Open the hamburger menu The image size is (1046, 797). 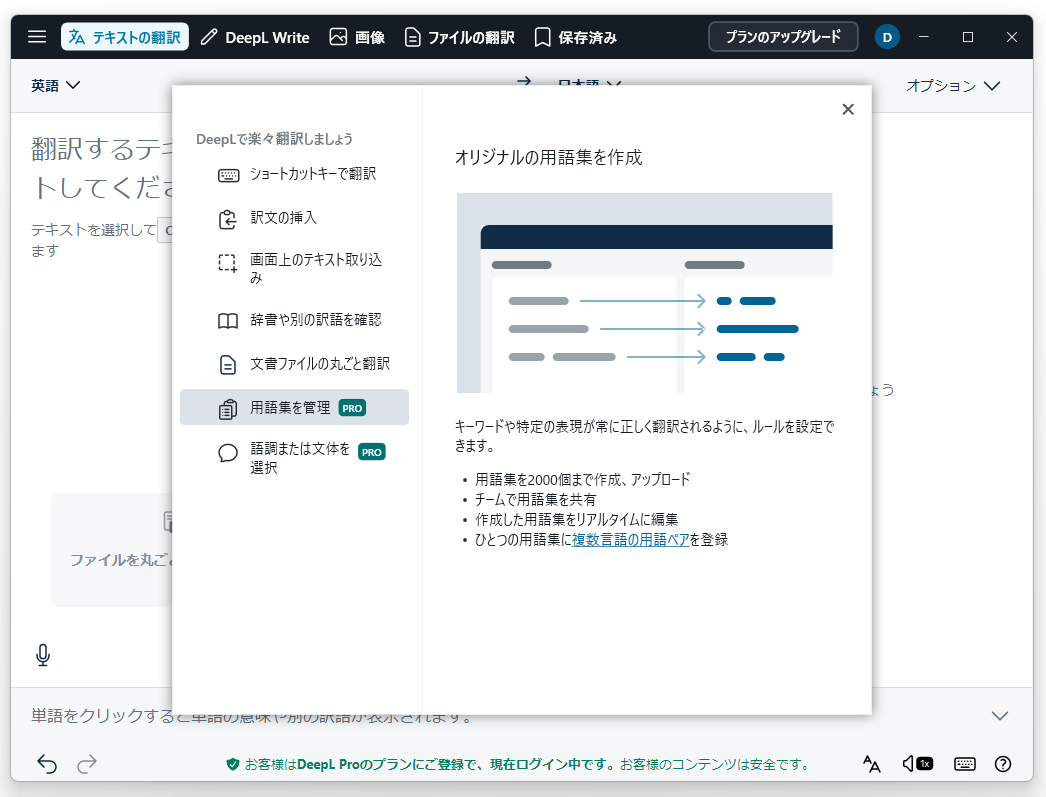(37, 37)
